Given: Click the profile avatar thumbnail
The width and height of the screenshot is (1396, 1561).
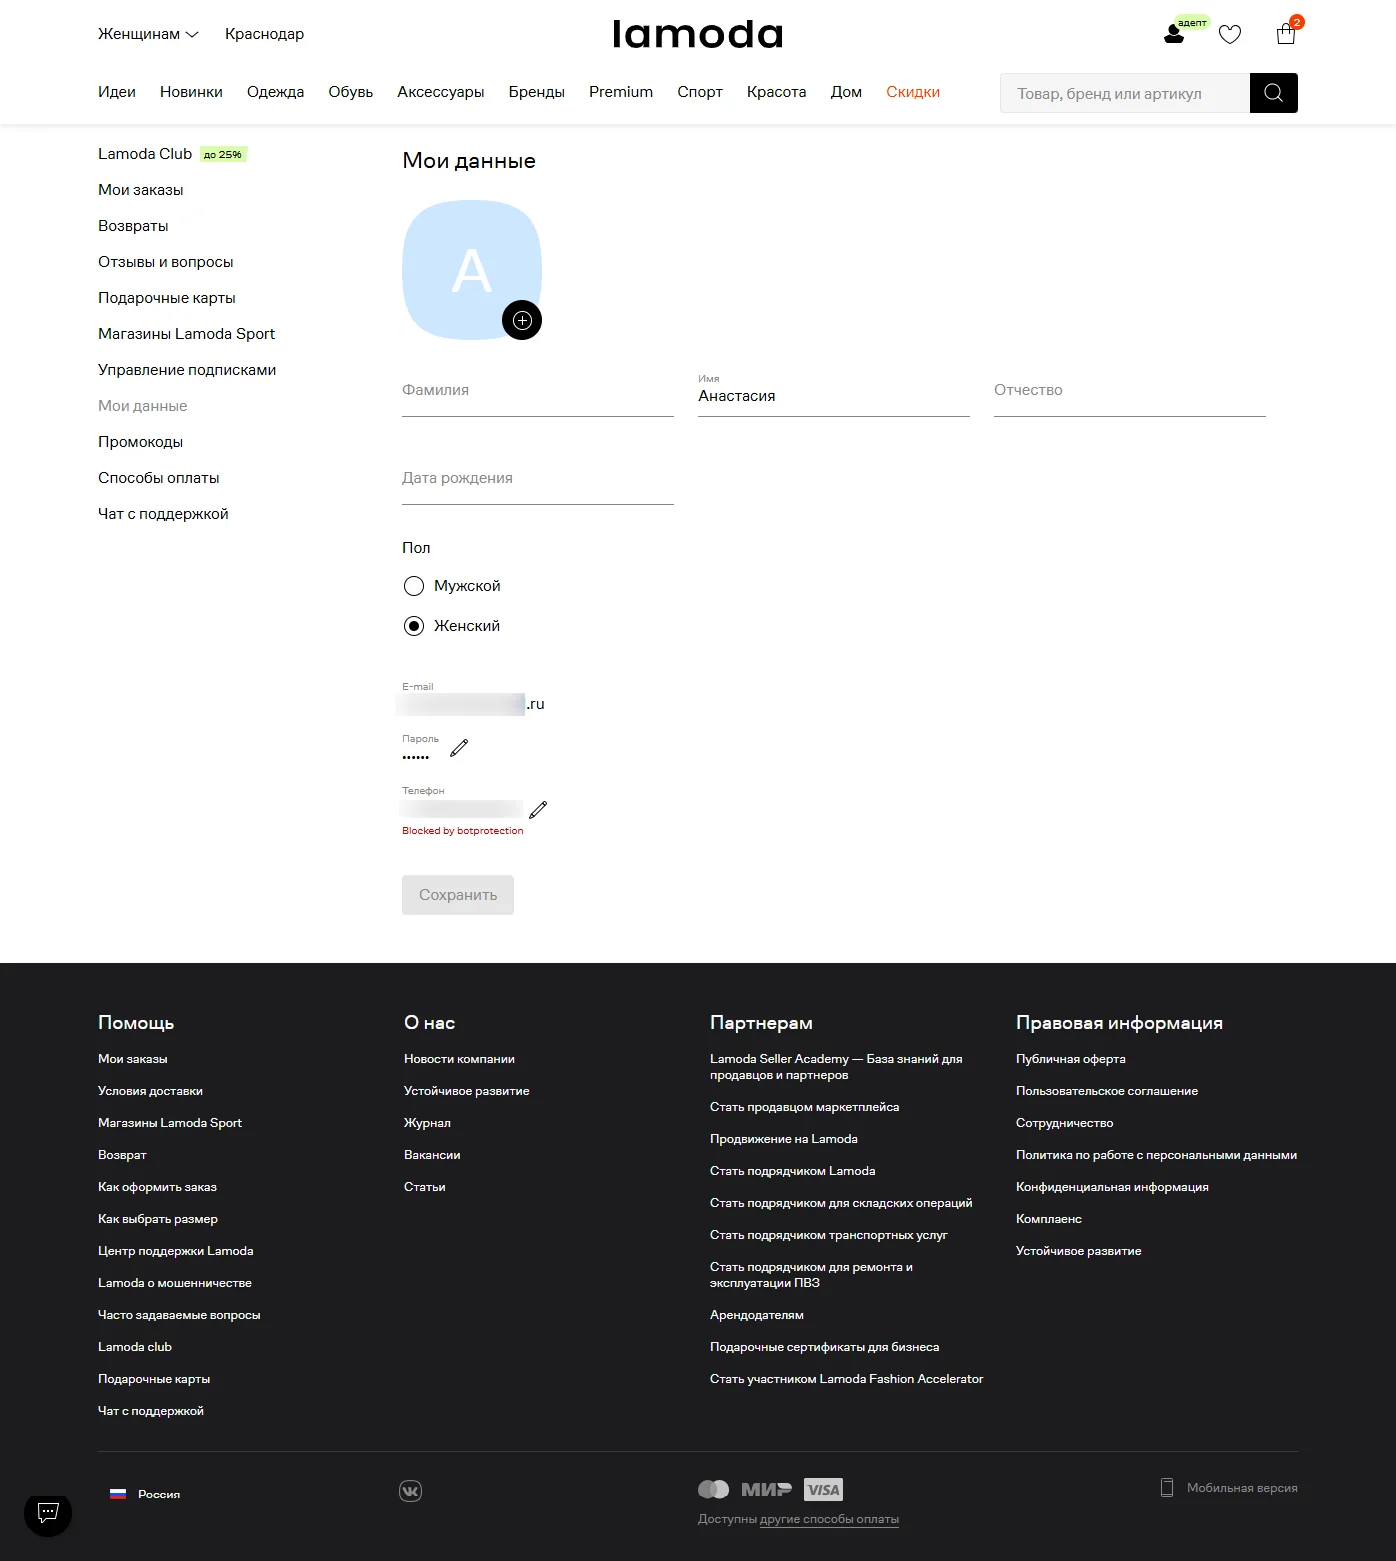Looking at the screenshot, I should (472, 270).
